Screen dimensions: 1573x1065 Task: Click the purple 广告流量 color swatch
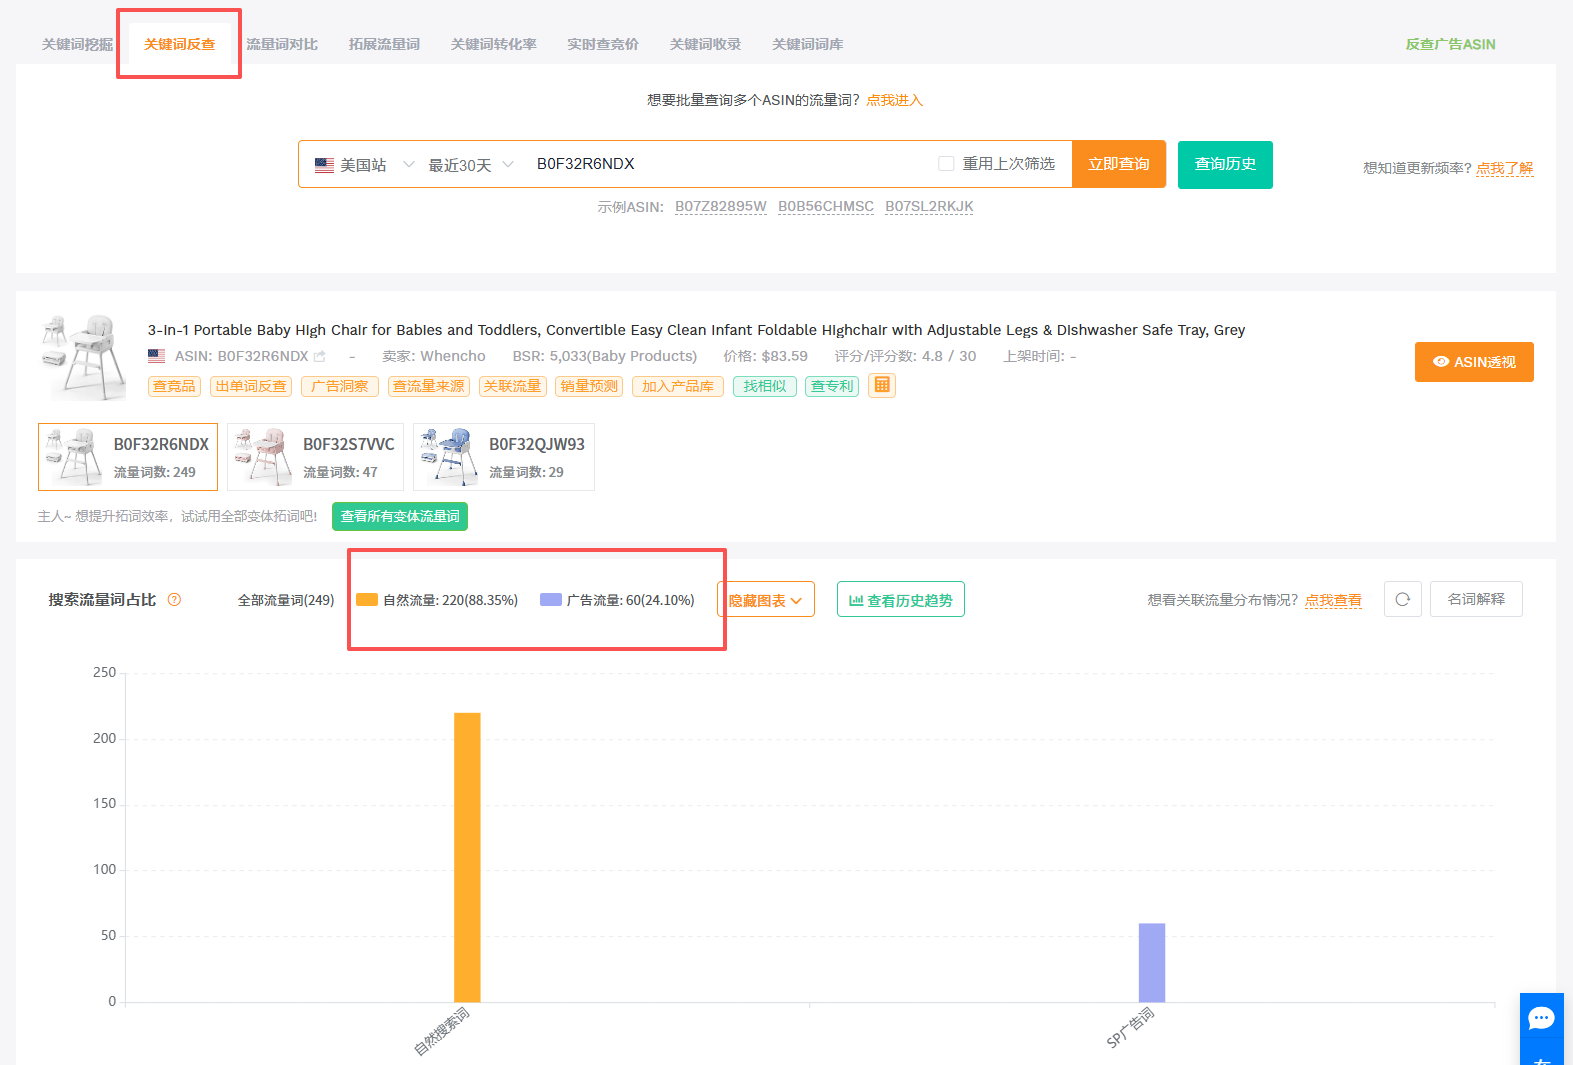tap(551, 600)
